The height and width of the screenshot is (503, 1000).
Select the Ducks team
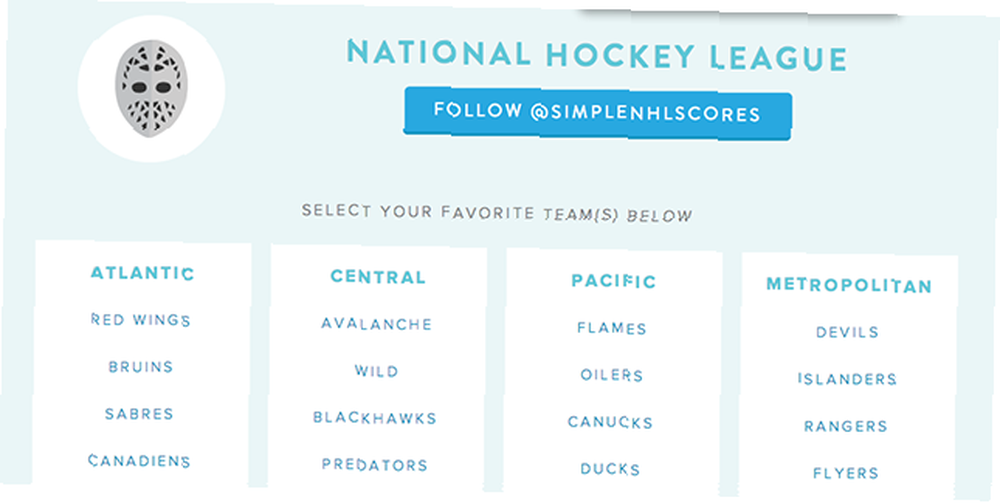[610, 469]
